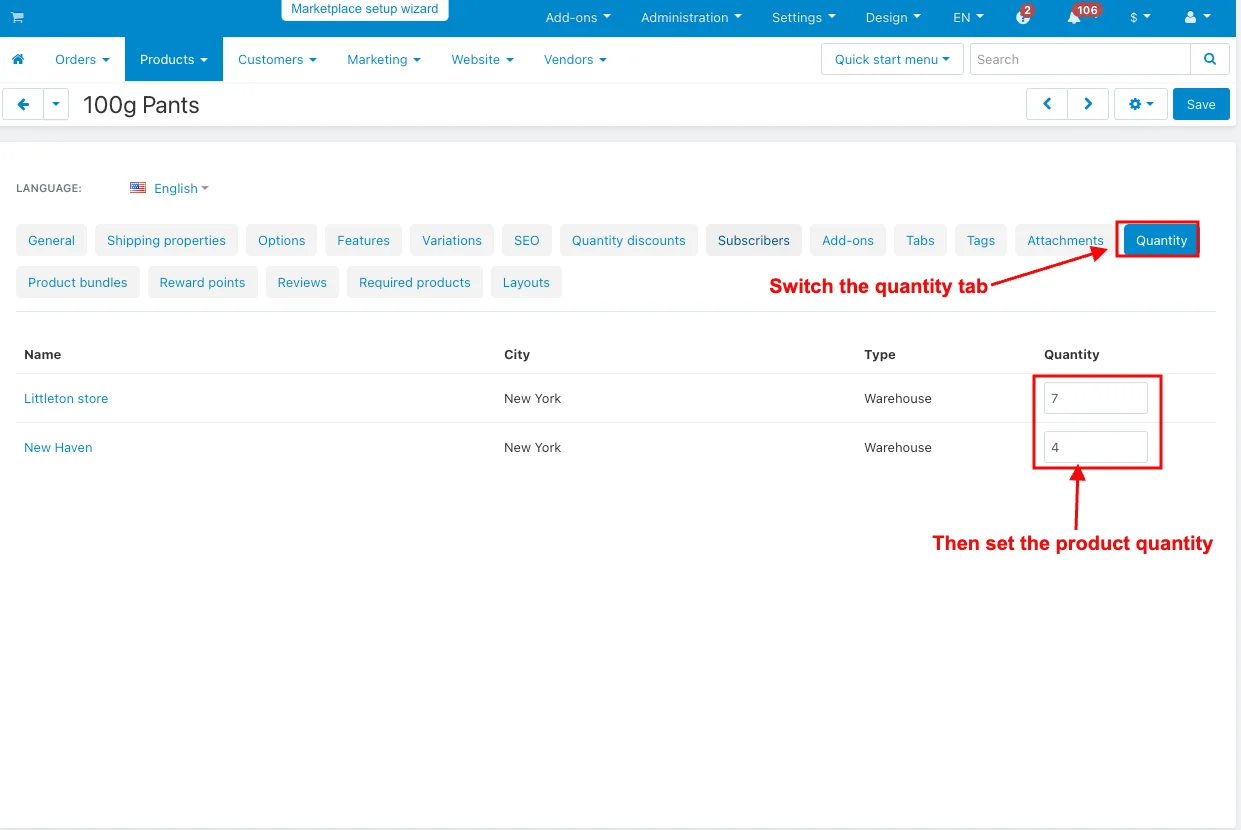Open the Quick start menu dropdown

click(892, 60)
